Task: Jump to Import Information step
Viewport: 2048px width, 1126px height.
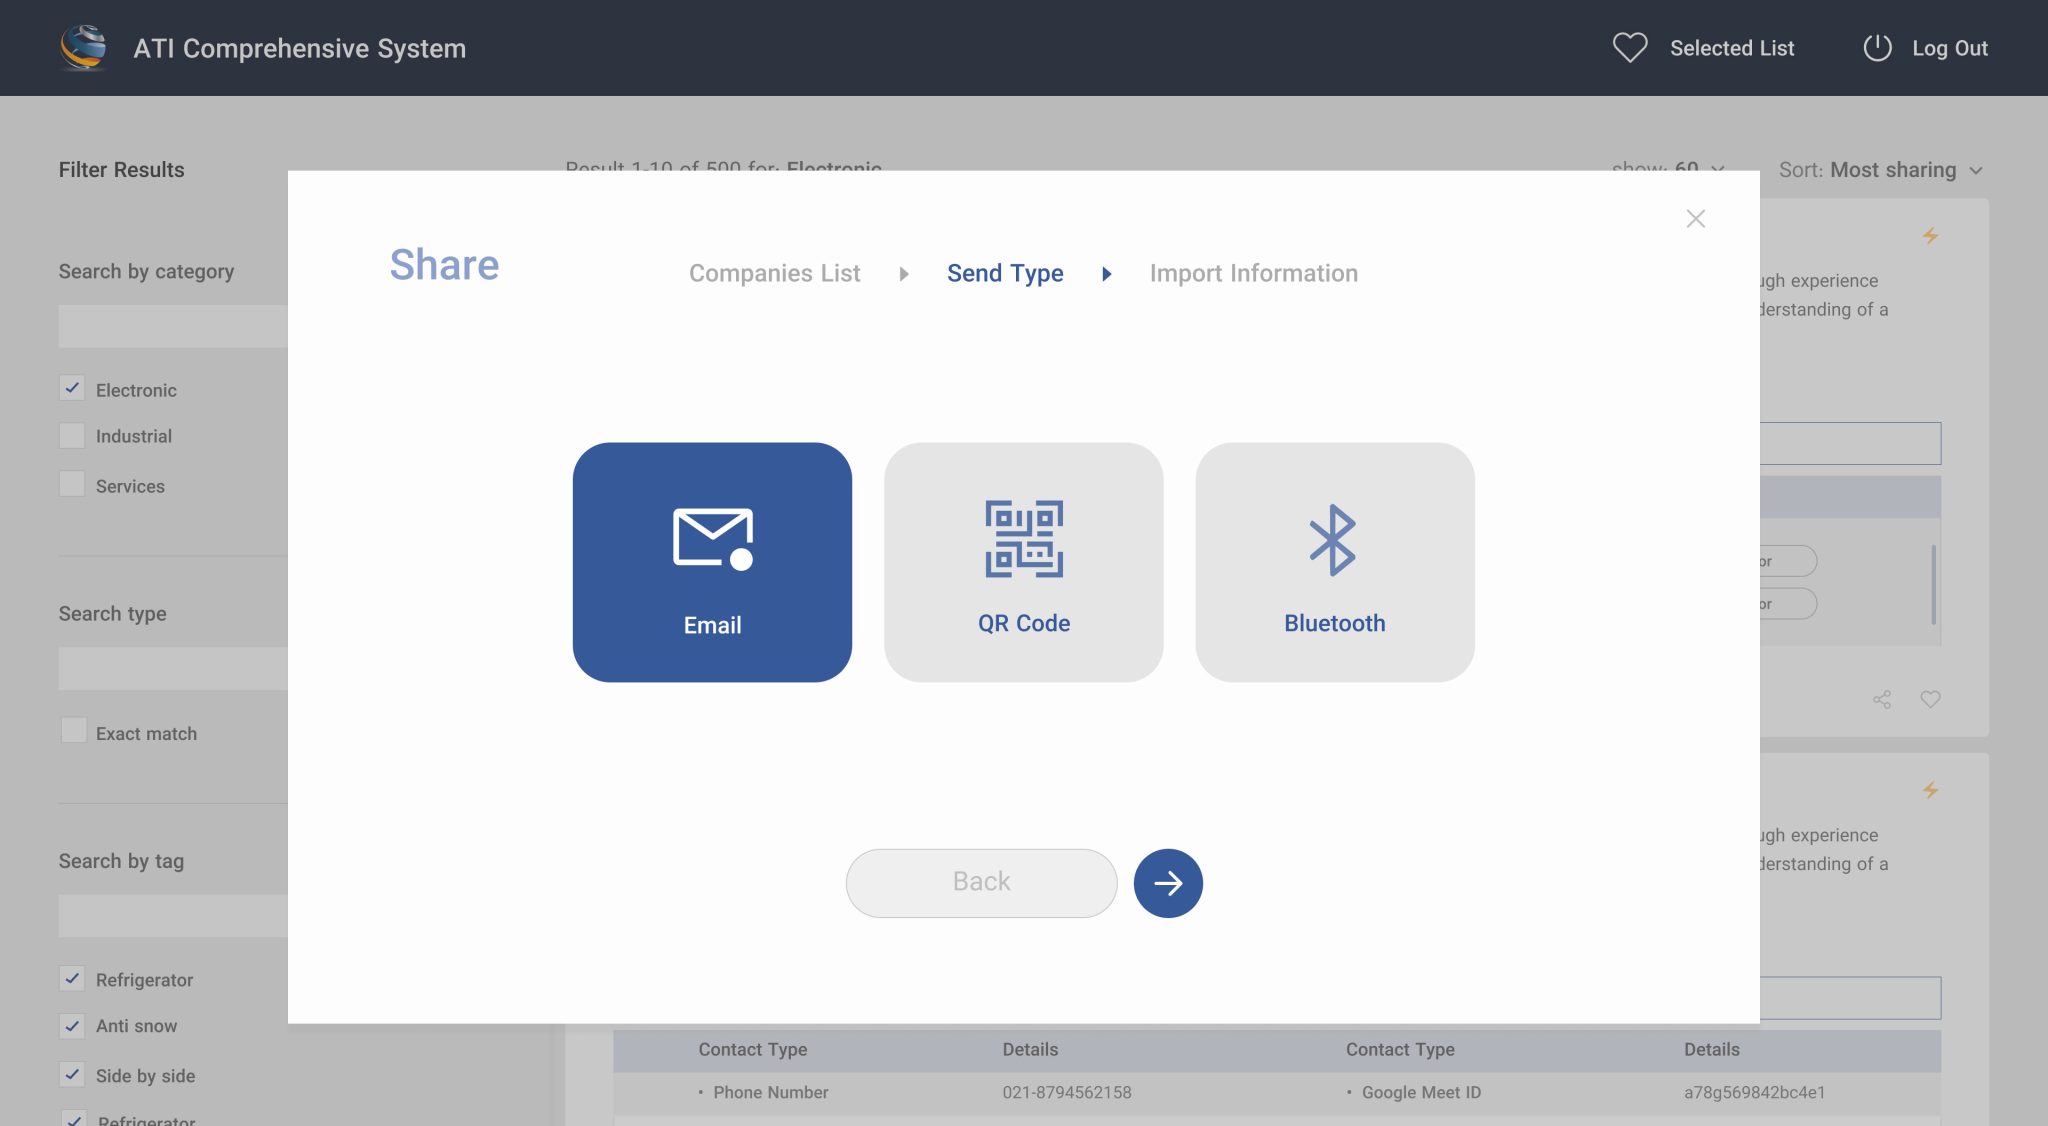Action: pyautogui.click(x=1253, y=273)
